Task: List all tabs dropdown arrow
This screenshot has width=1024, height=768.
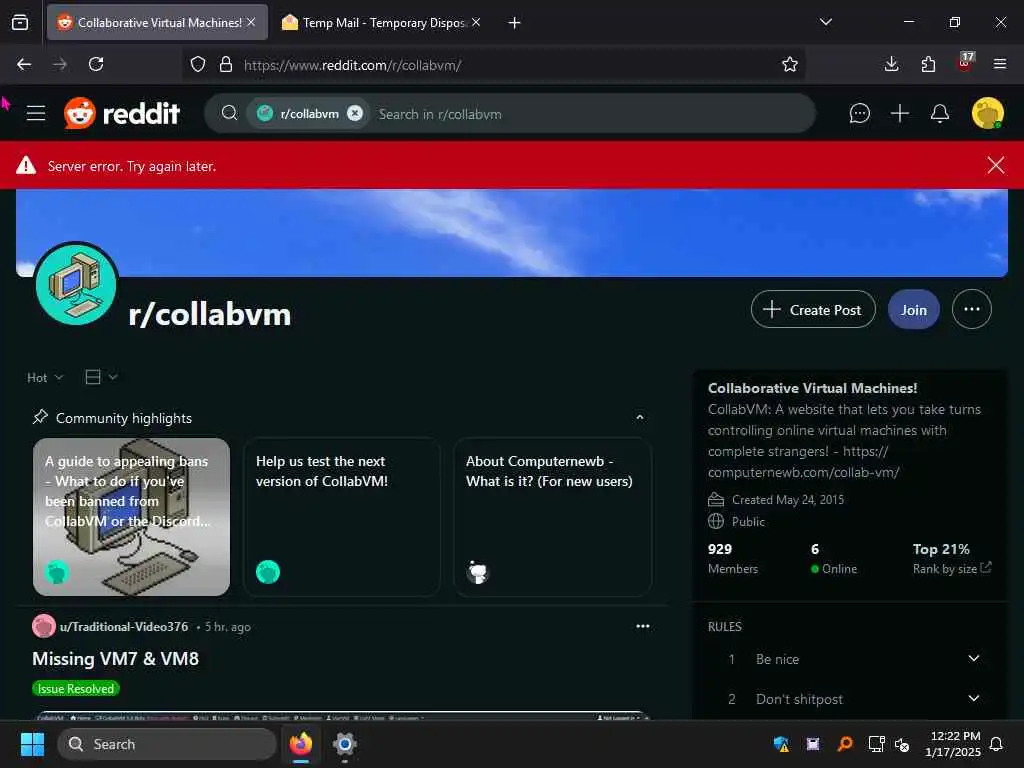Action: [x=825, y=22]
